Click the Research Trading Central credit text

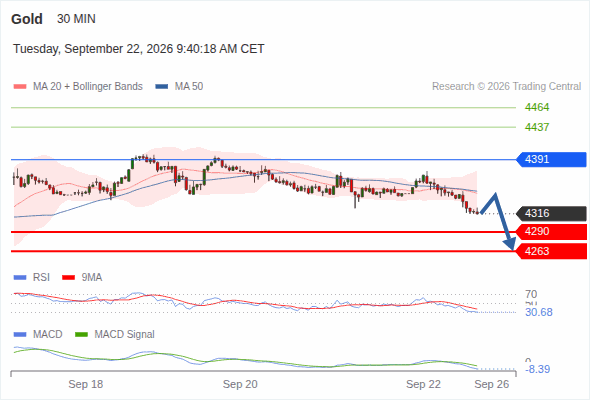(506, 87)
